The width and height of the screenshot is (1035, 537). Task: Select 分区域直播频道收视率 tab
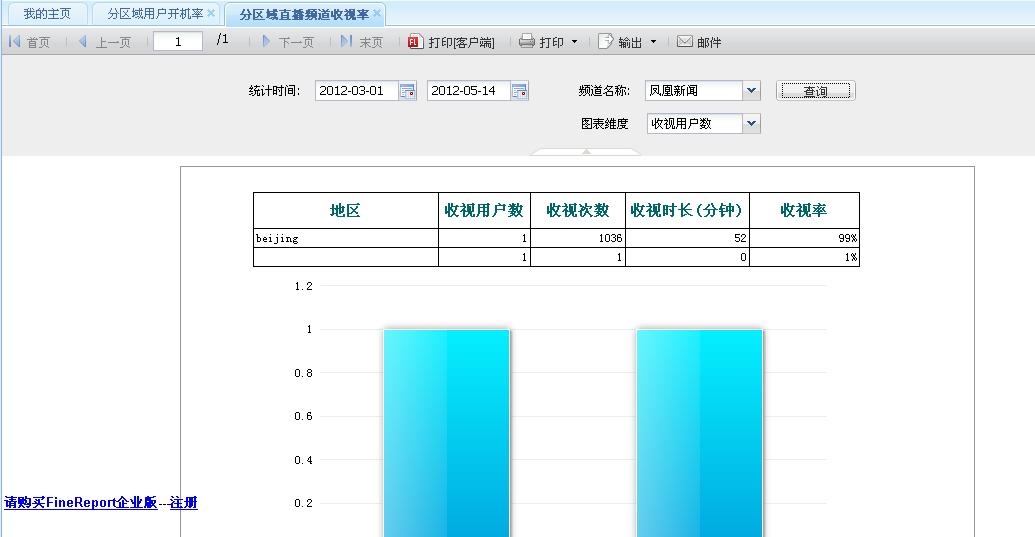click(x=304, y=15)
